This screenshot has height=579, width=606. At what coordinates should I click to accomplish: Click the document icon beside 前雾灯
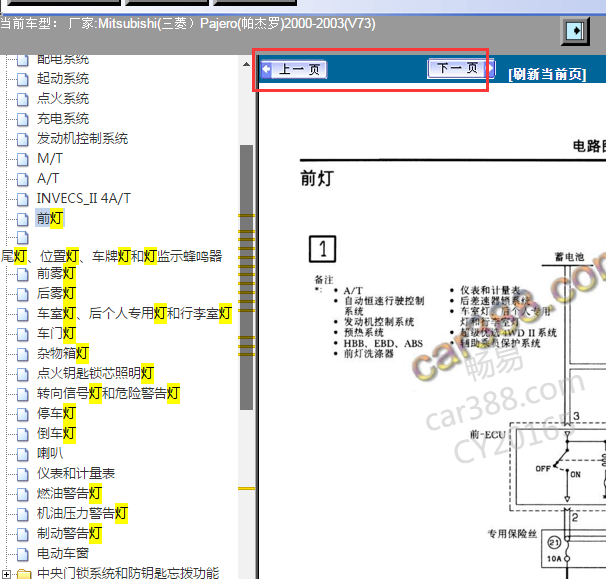click(23, 274)
